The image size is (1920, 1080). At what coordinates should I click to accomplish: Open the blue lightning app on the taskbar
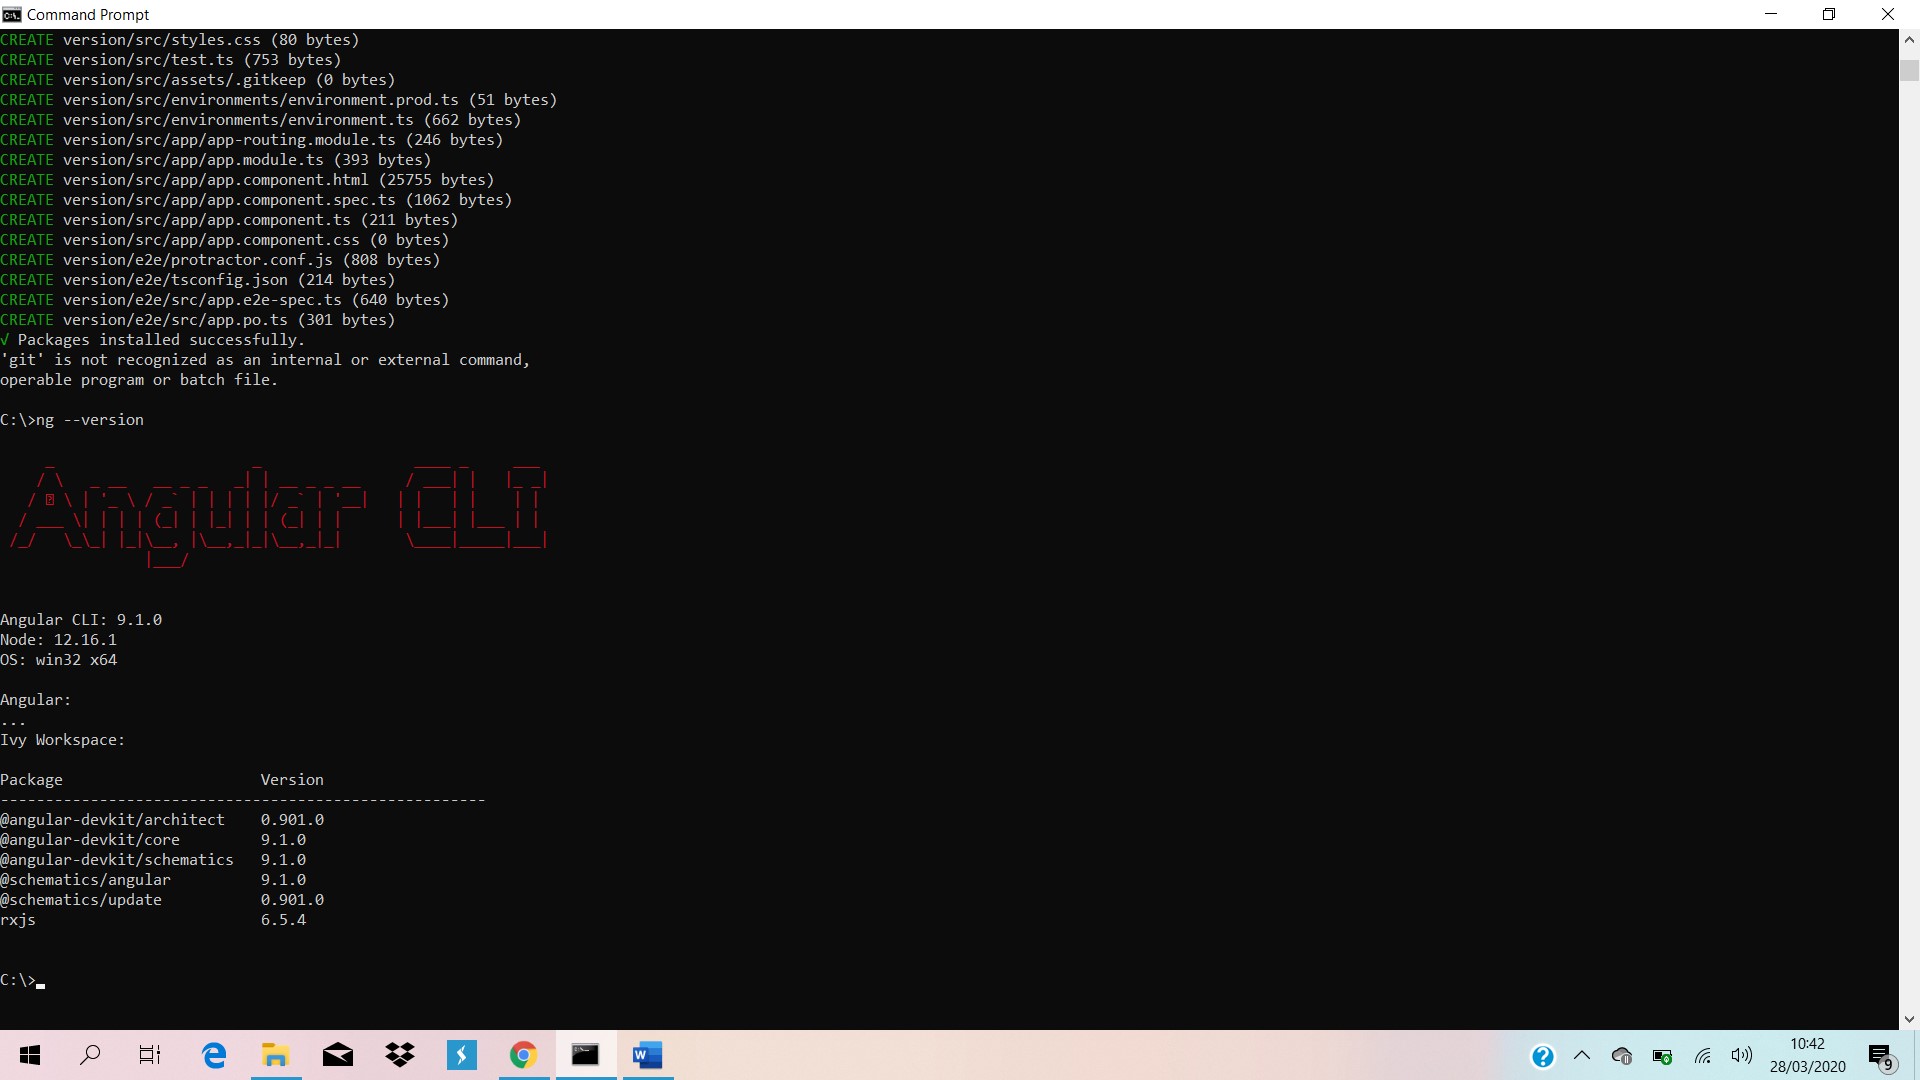tap(462, 1055)
